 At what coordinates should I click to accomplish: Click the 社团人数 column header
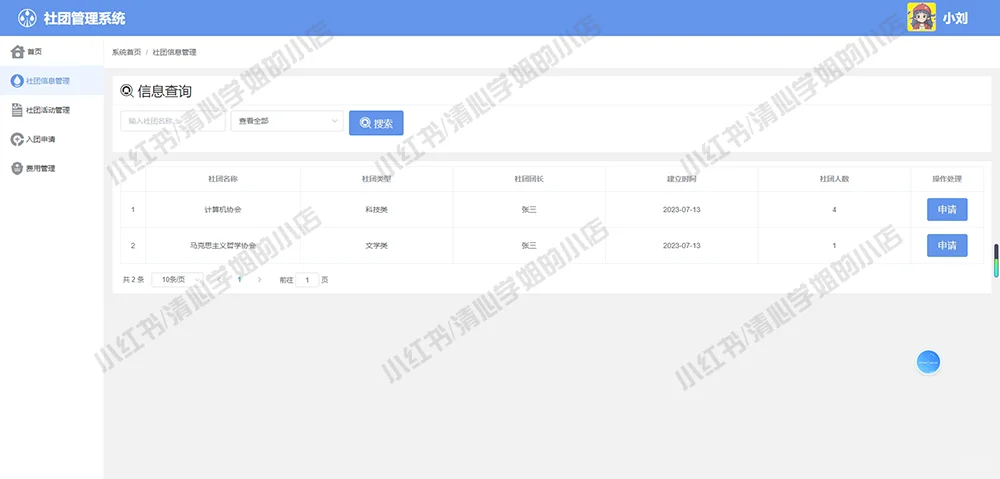tap(834, 179)
